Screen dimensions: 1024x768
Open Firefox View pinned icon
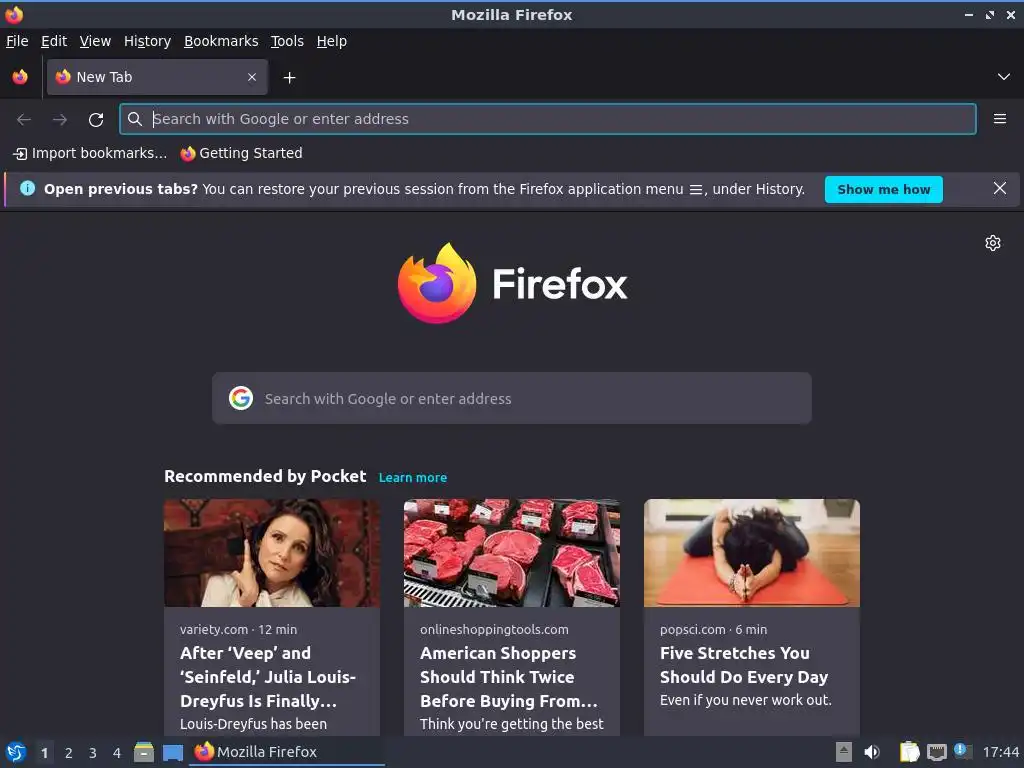(x=20, y=77)
